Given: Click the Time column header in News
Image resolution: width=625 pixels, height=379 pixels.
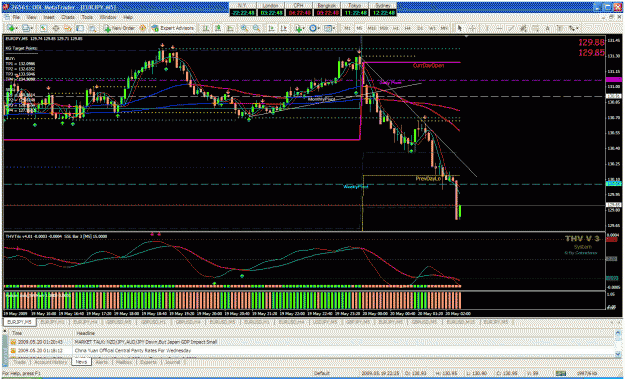Looking at the screenshot, I should (x=17, y=333).
